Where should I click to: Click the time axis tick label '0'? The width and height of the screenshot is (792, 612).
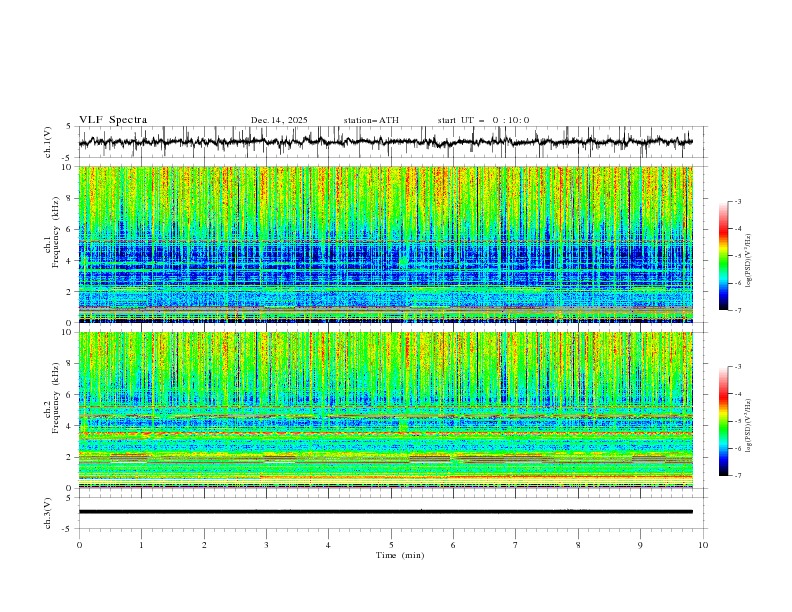(79, 545)
